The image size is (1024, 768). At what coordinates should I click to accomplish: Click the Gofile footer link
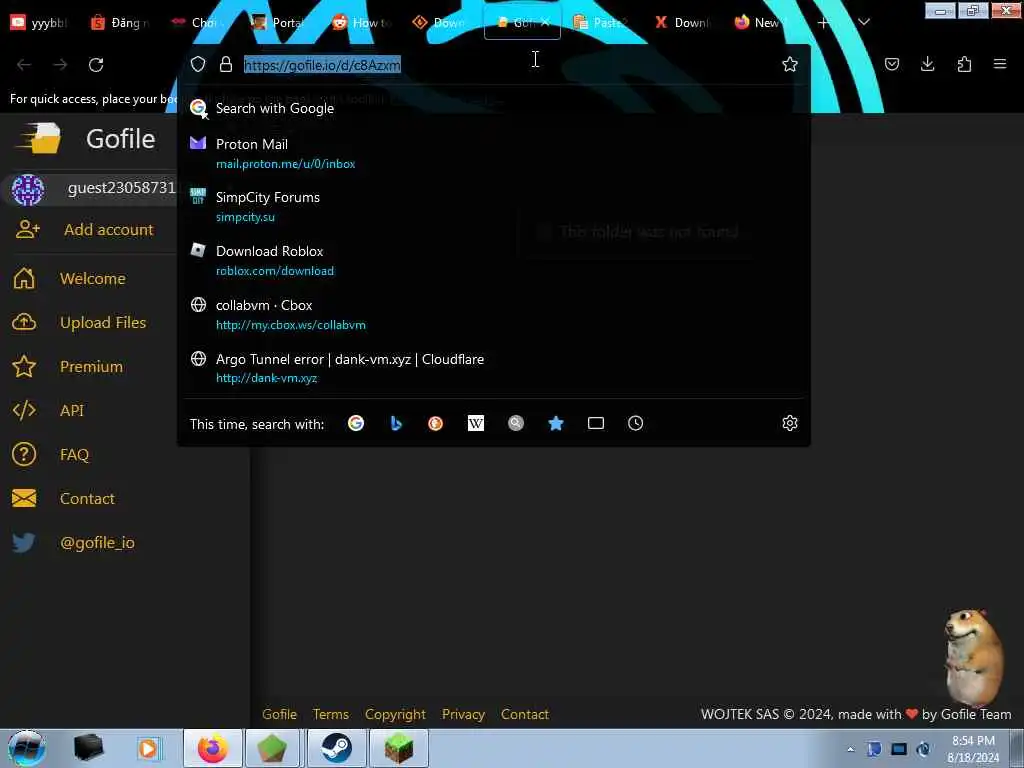pos(280,714)
